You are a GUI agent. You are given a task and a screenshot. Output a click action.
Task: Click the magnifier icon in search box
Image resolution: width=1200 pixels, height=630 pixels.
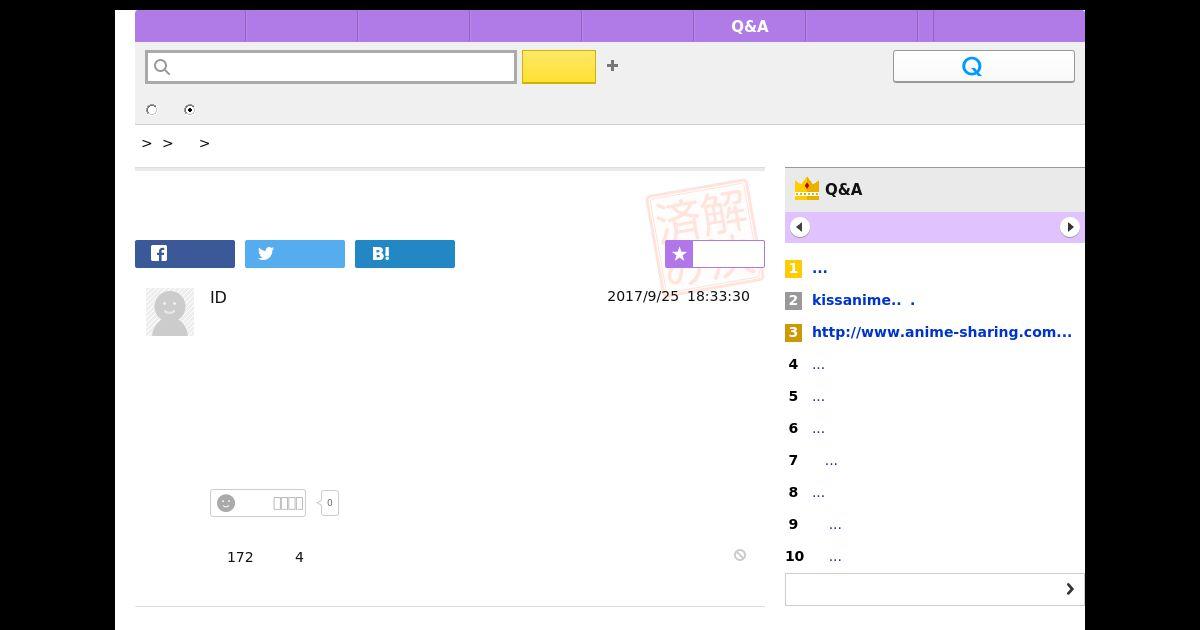(x=162, y=67)
